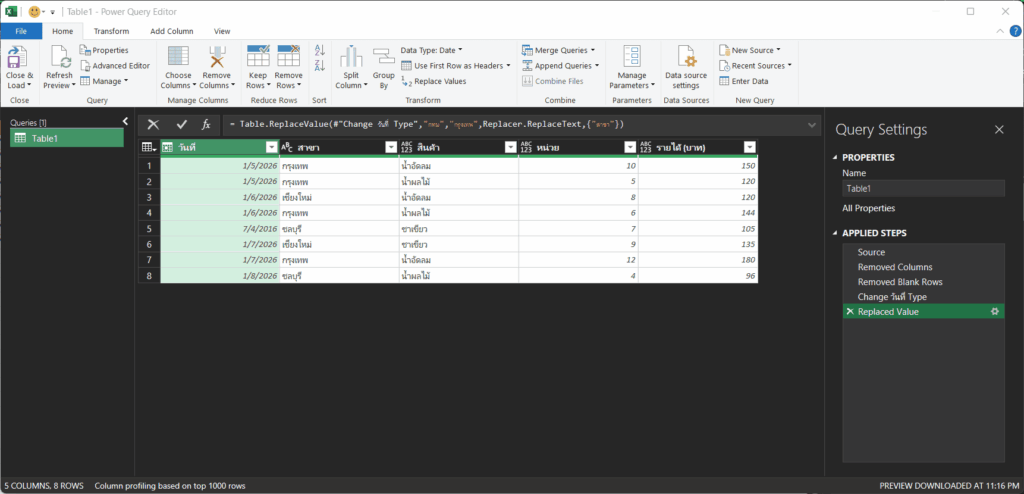Switch to the View tab
Viewport: 1024px width, 494px height.
[222, 31]
